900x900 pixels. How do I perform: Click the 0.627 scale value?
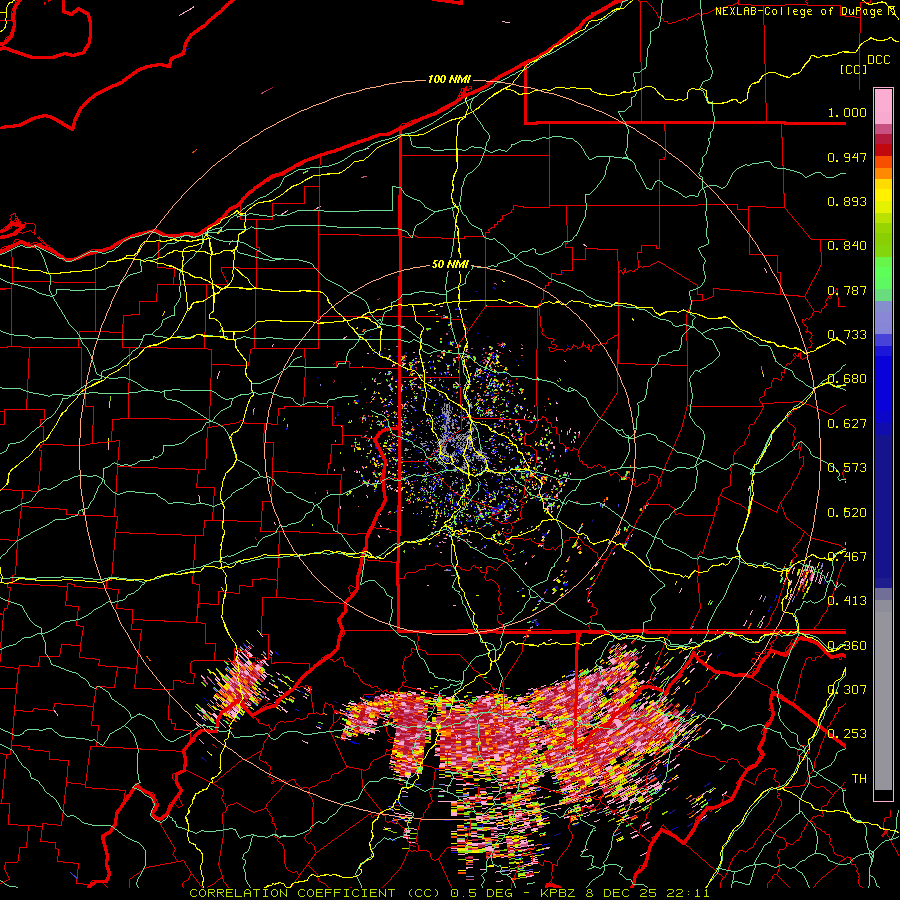click(847, 424)
